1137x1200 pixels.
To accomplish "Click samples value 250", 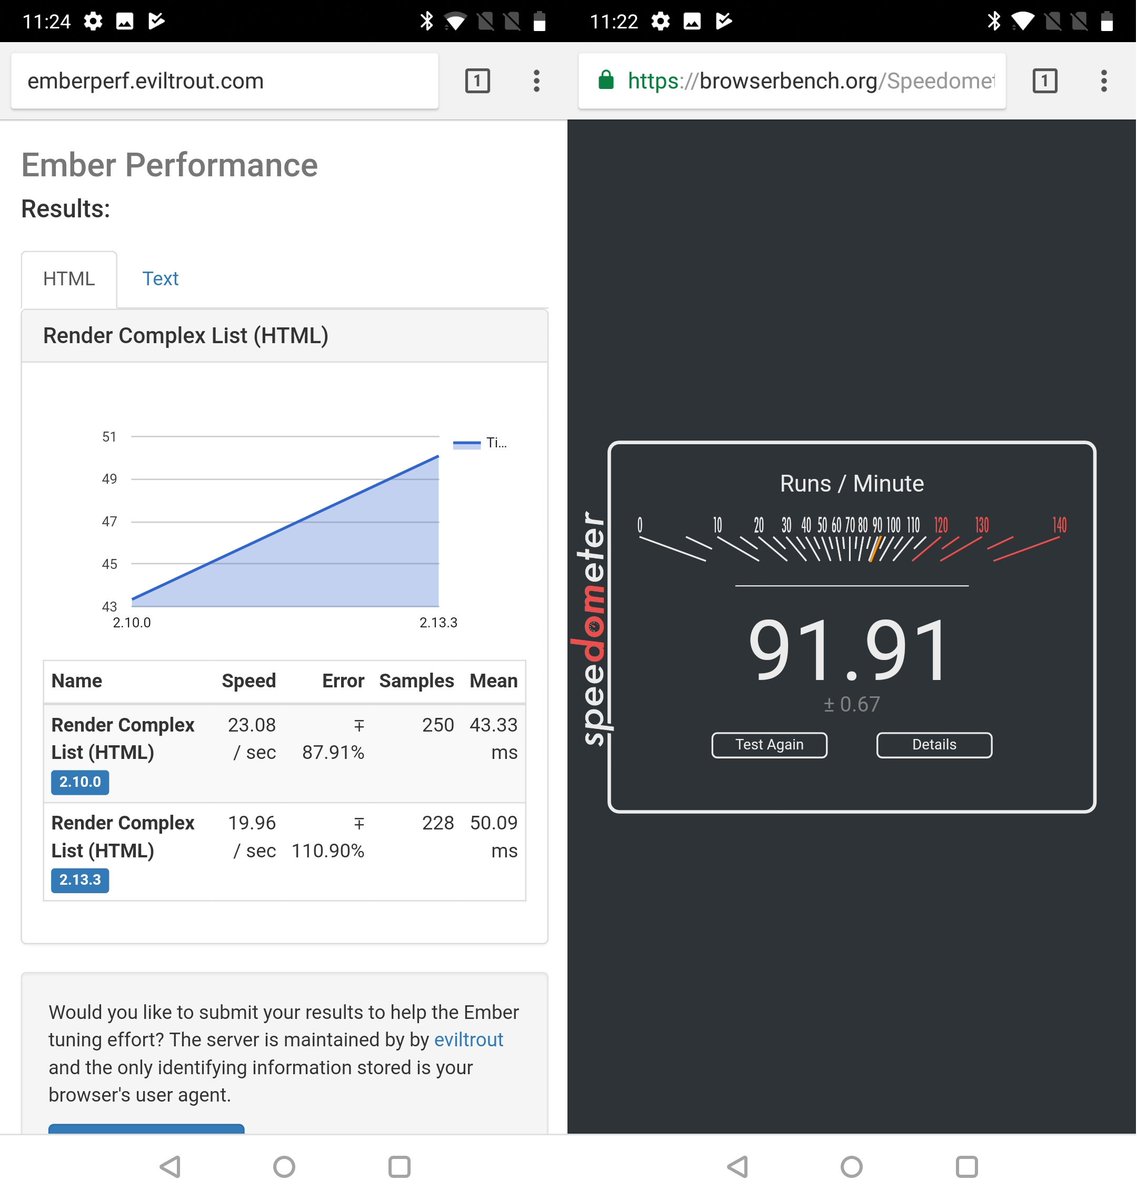I will tap(438, 725).
